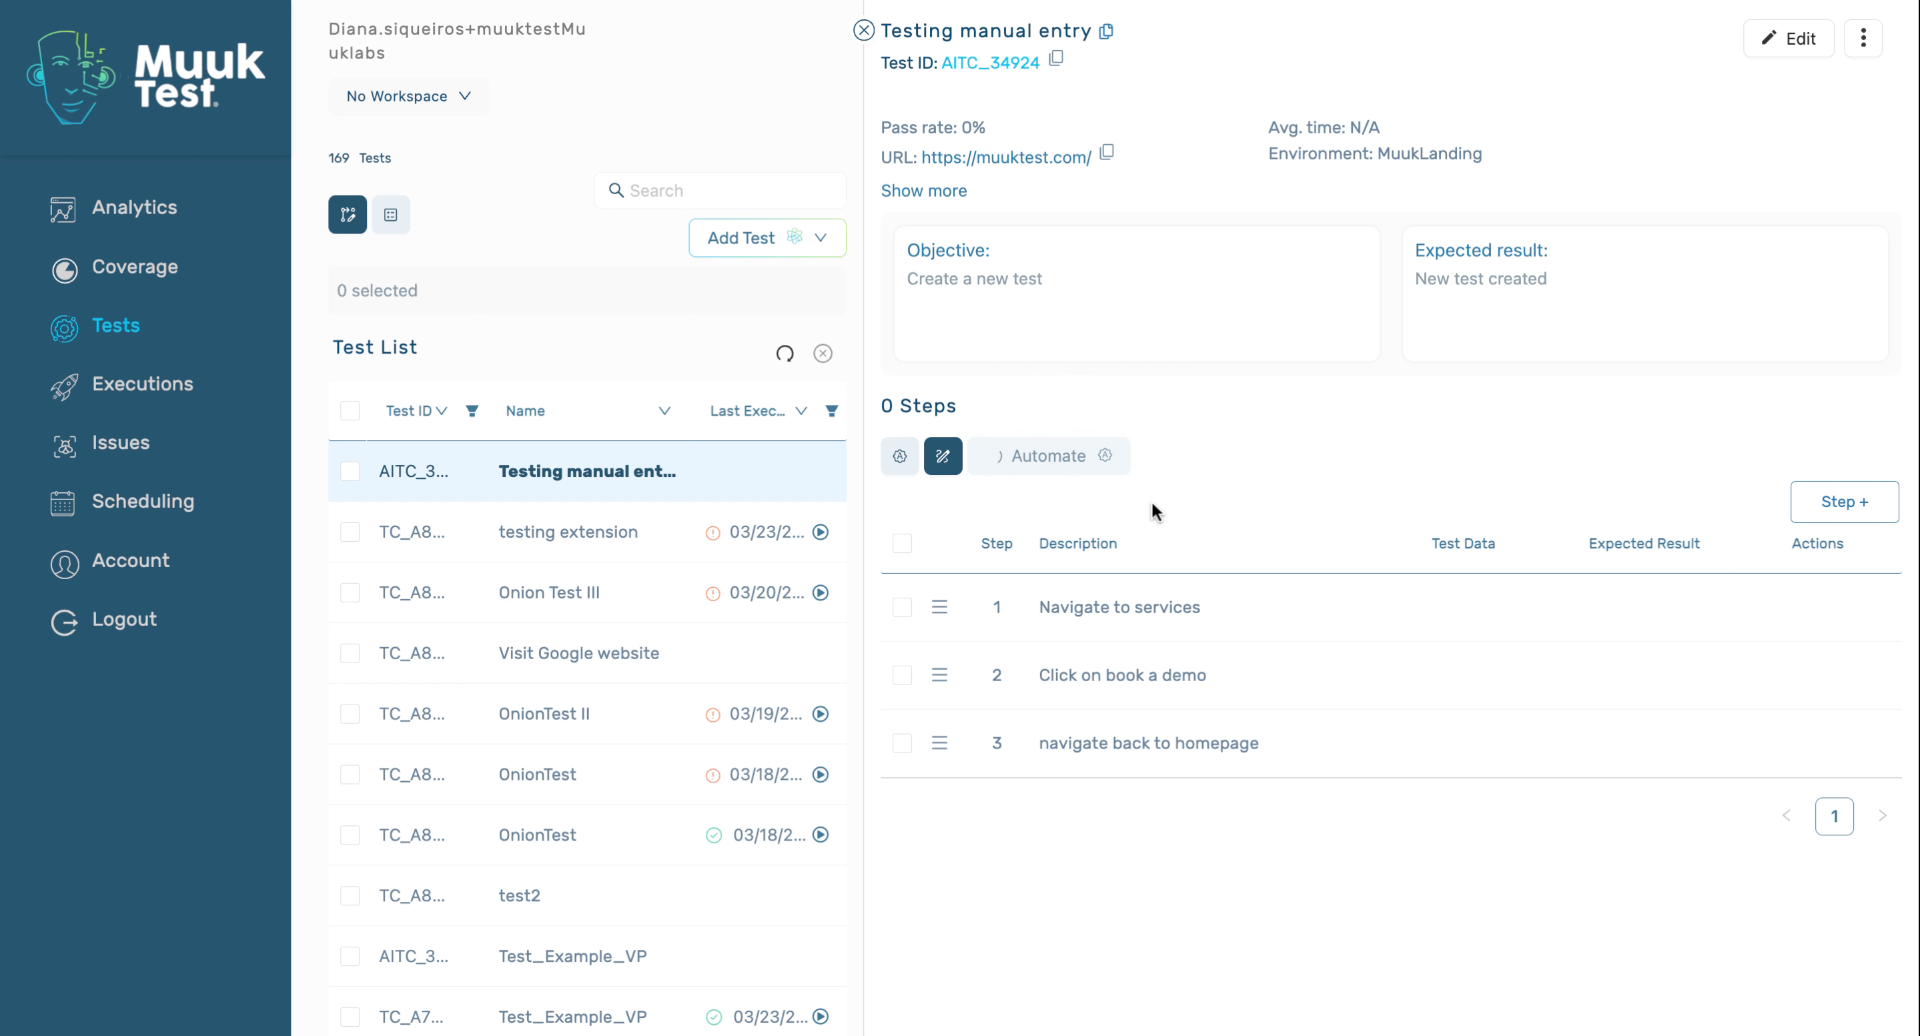
Task: Select the automated steps gear icon
Action: point(900,457)
